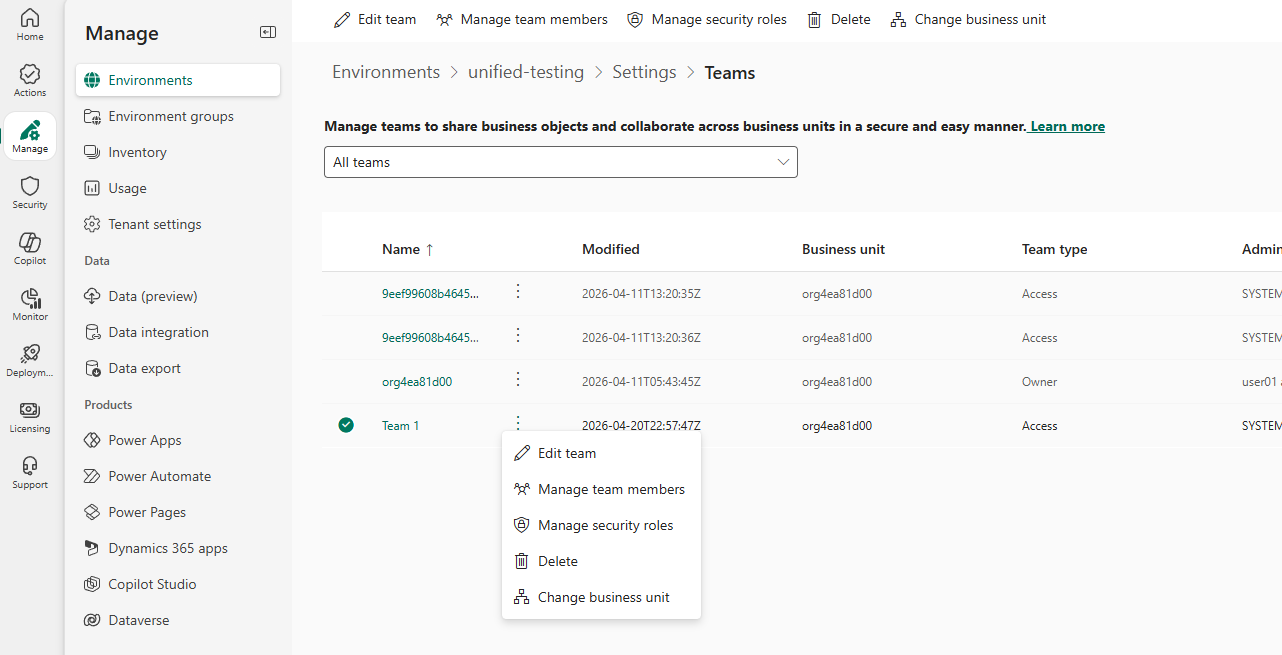Go to Environments in Manage pane
Image resolution: width=1282 pixels, height=655 pixels.
[x=178, y=80]
